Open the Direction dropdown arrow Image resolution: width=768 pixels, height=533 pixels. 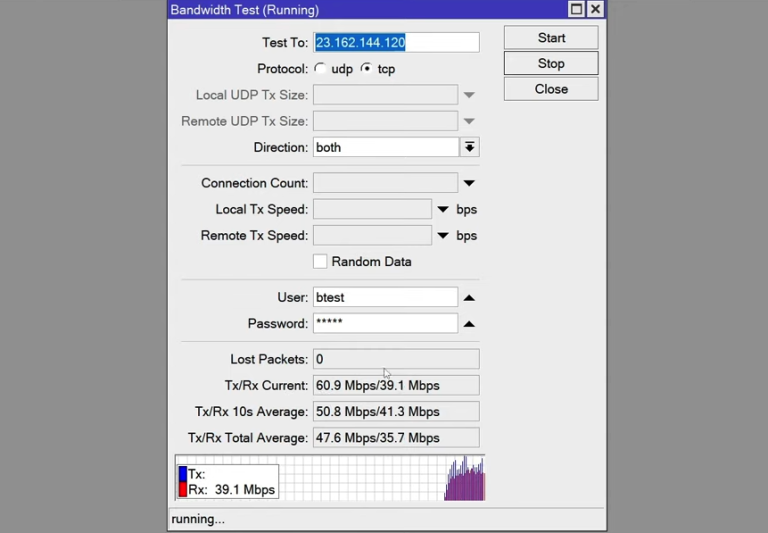click(469, 147)
